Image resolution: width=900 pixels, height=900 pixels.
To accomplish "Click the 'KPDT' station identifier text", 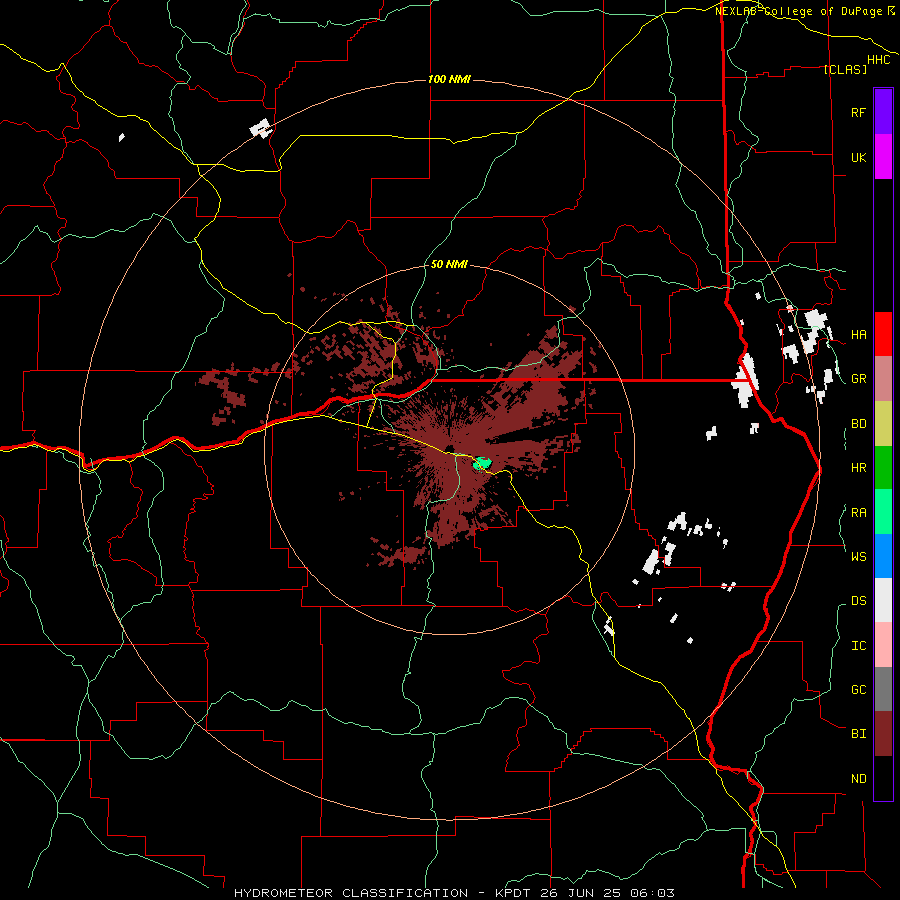I will (514, 893).
